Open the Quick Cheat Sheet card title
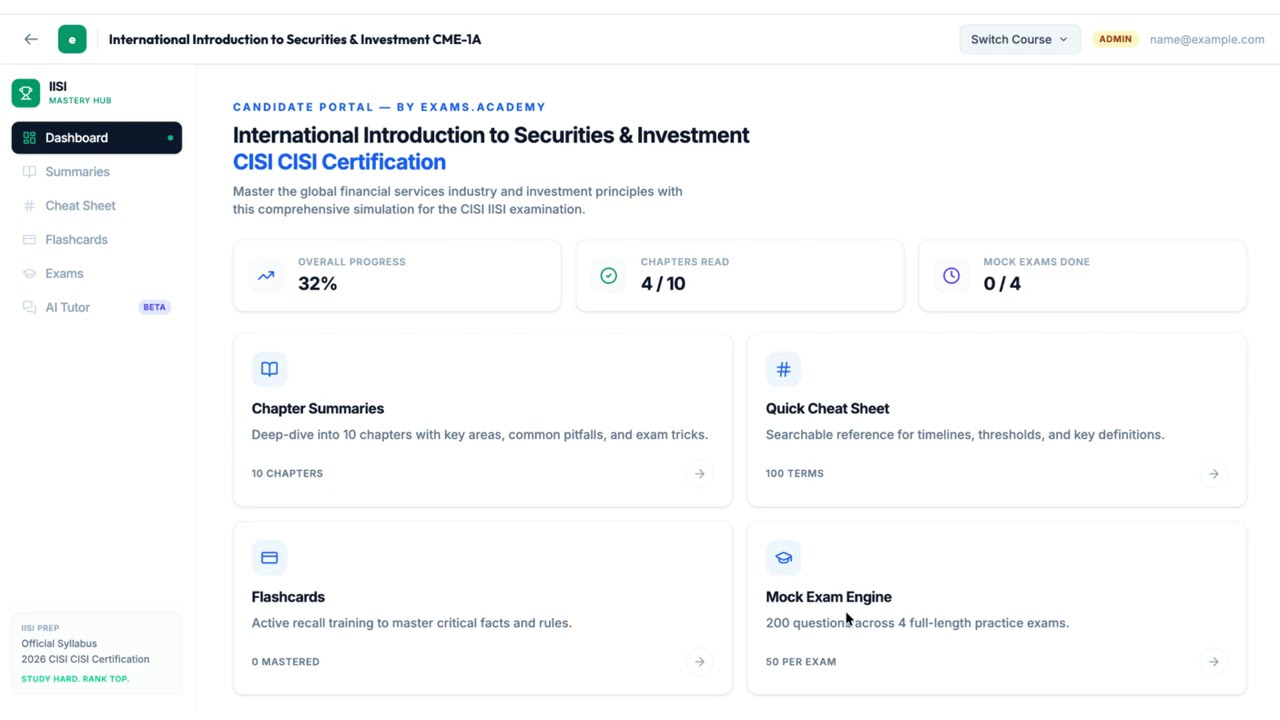 point(828,409)
